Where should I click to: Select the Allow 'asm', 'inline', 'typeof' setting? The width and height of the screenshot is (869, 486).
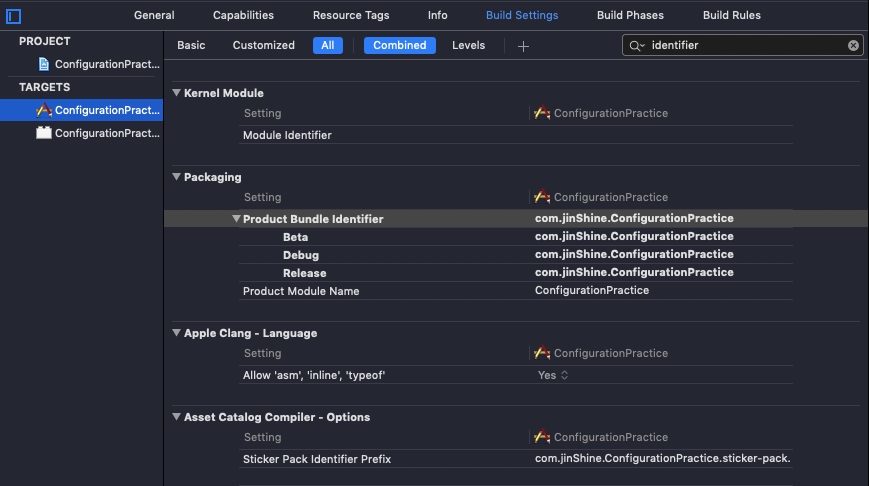[314, 375]
